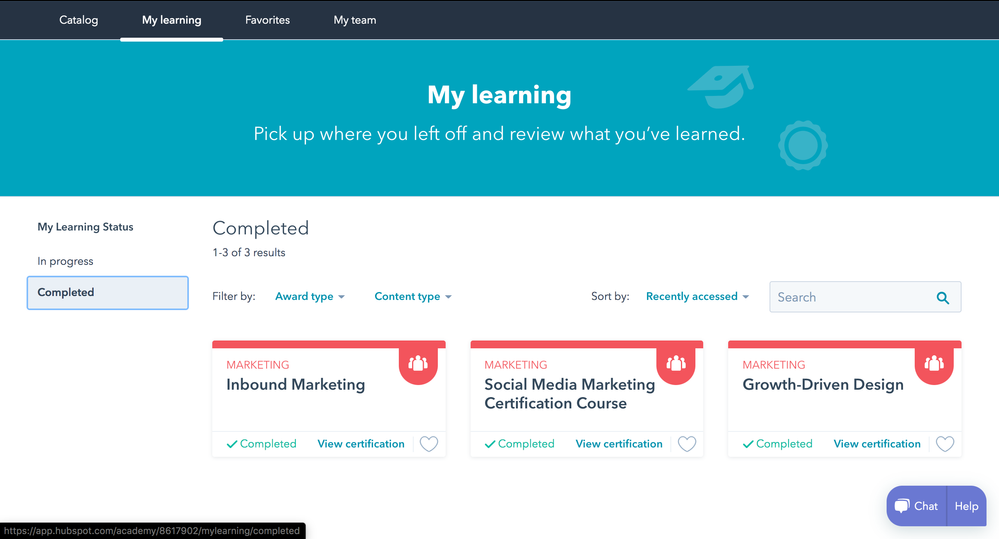
Task: Click the Help button
Action: (967, 506)
